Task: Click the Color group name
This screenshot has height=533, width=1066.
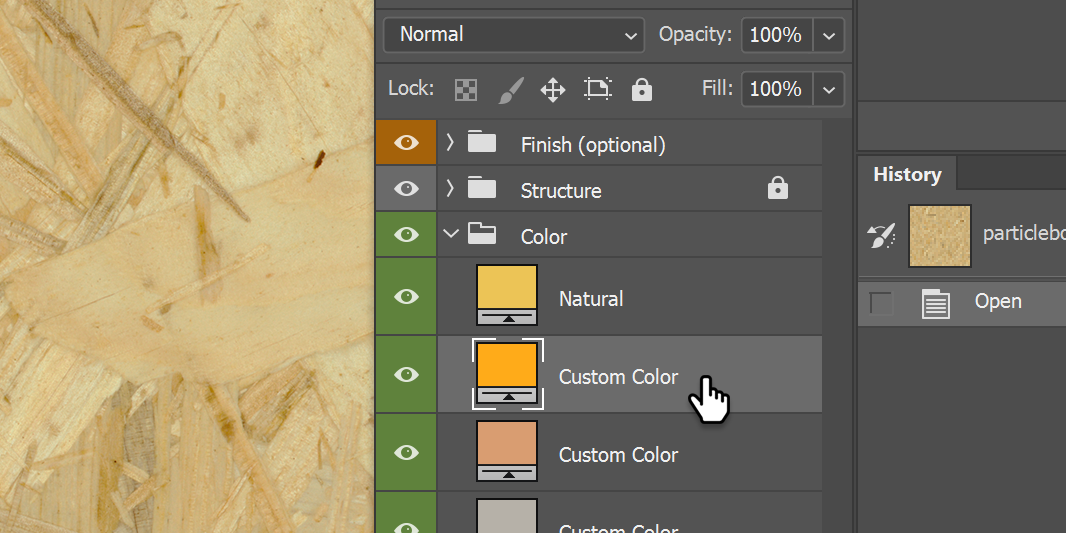Action: [544, 237]
